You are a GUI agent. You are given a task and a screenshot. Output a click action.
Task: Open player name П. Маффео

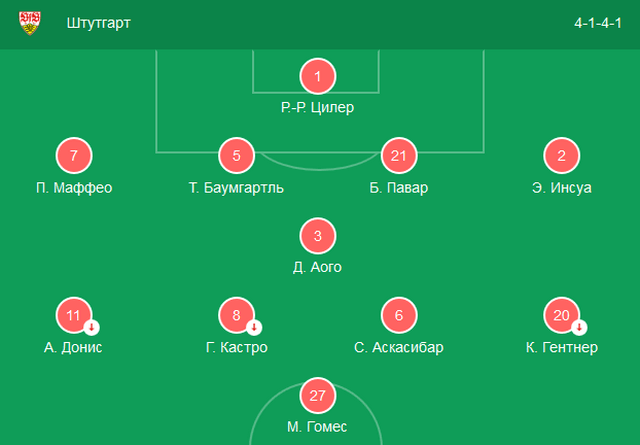click(74, 187)
